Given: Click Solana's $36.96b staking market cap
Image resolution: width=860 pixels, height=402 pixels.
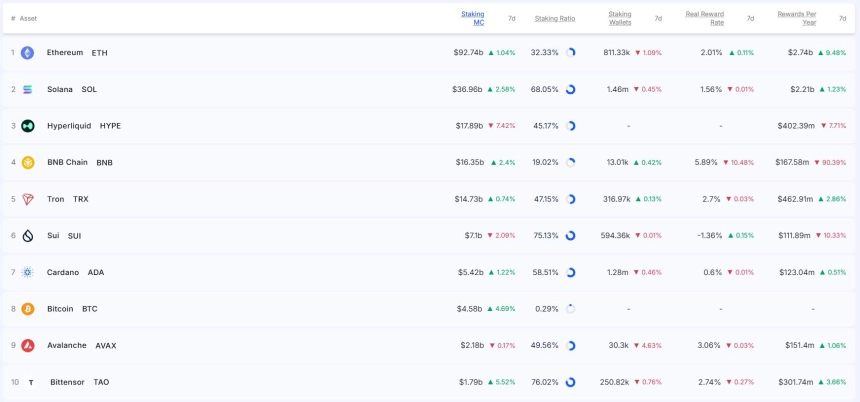Looking at the screenshot, I should pos(468,89).
